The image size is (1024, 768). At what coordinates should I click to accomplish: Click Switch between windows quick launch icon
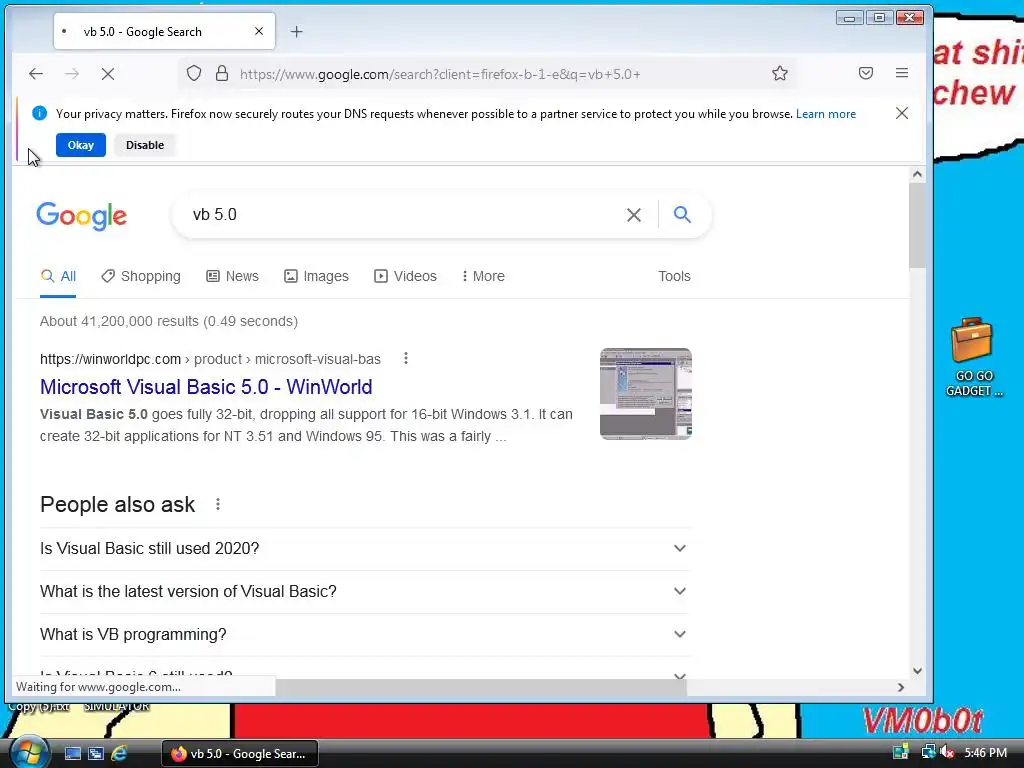[96, 754]
